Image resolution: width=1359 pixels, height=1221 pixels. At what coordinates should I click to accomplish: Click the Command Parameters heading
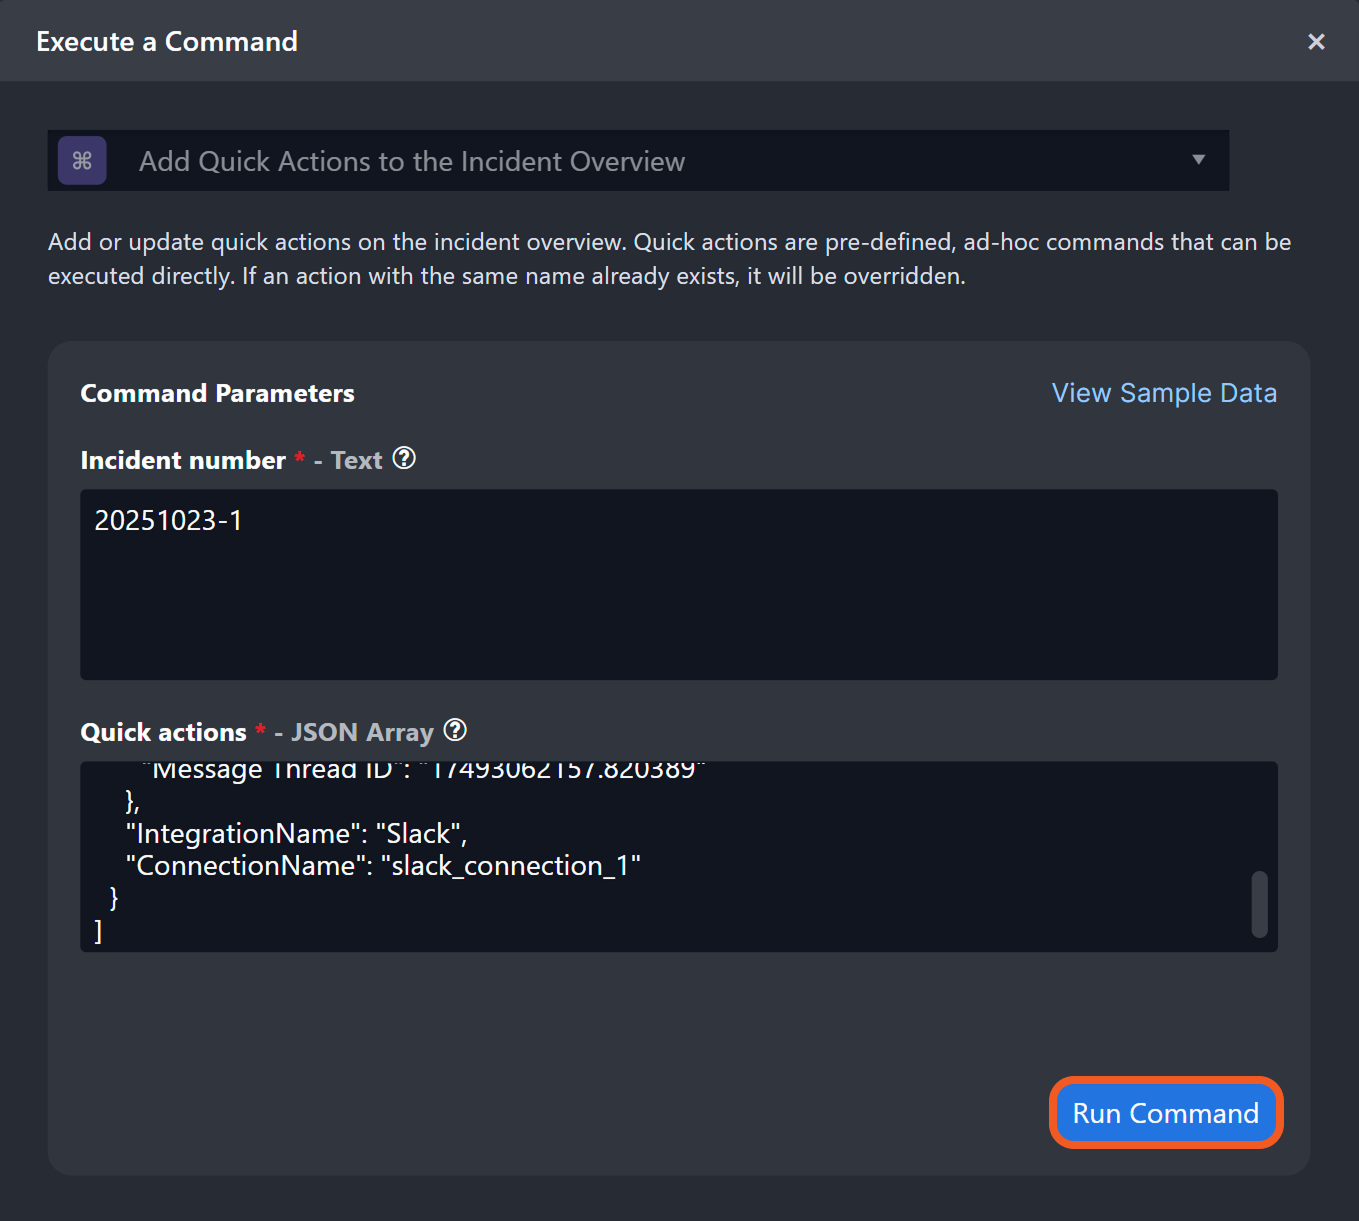(x=217, y=393)
